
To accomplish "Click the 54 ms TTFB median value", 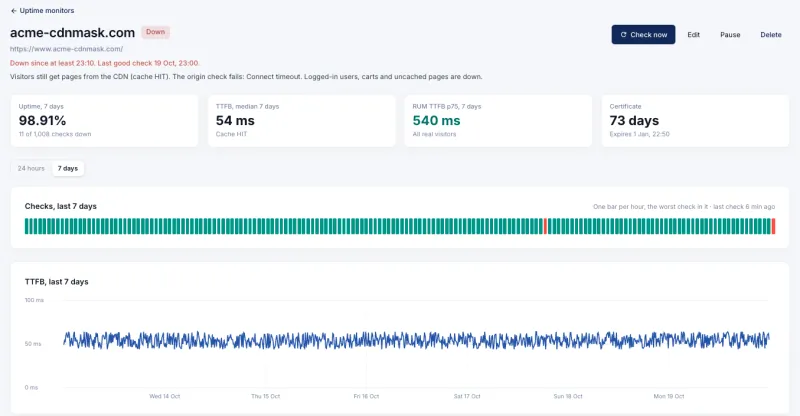I will coord(235,120).
